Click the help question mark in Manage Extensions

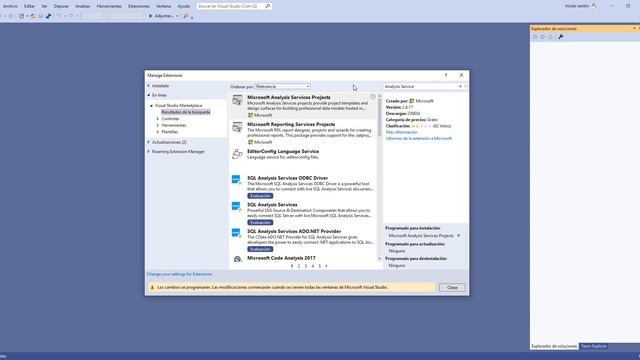pyautogui.click(x=446, y=75)
